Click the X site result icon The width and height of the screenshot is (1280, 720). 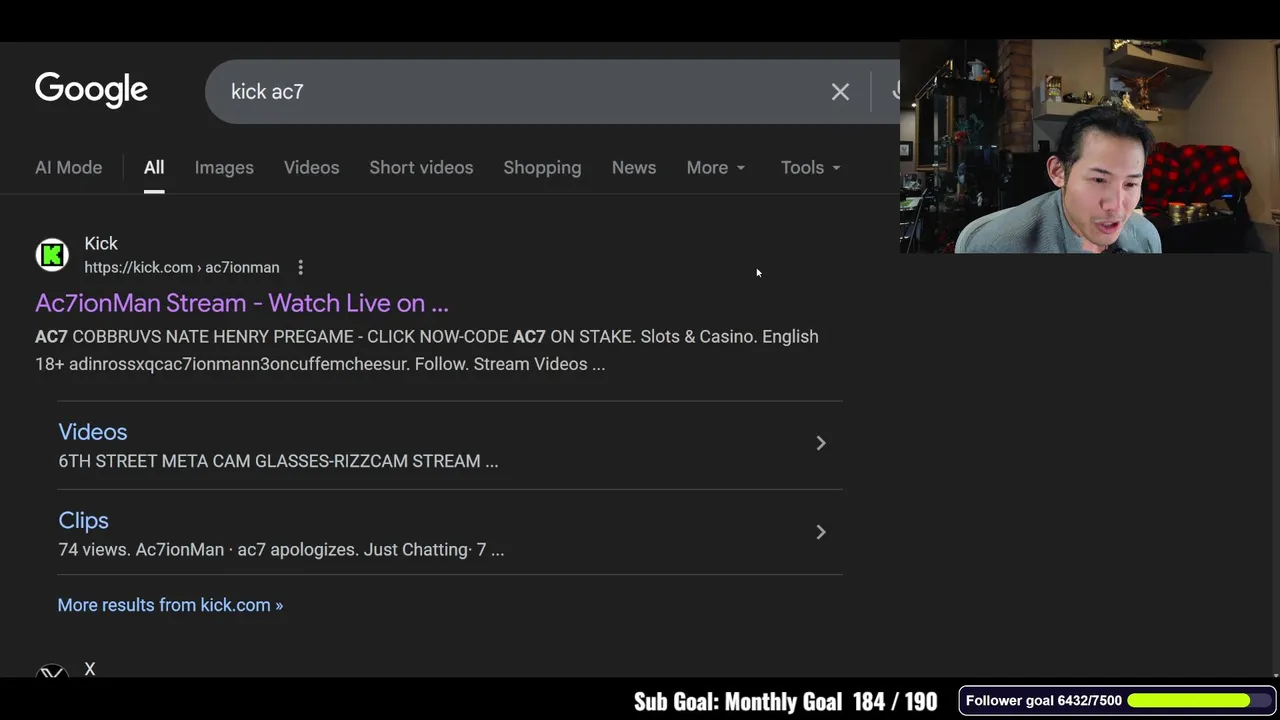tap(52, 671)
